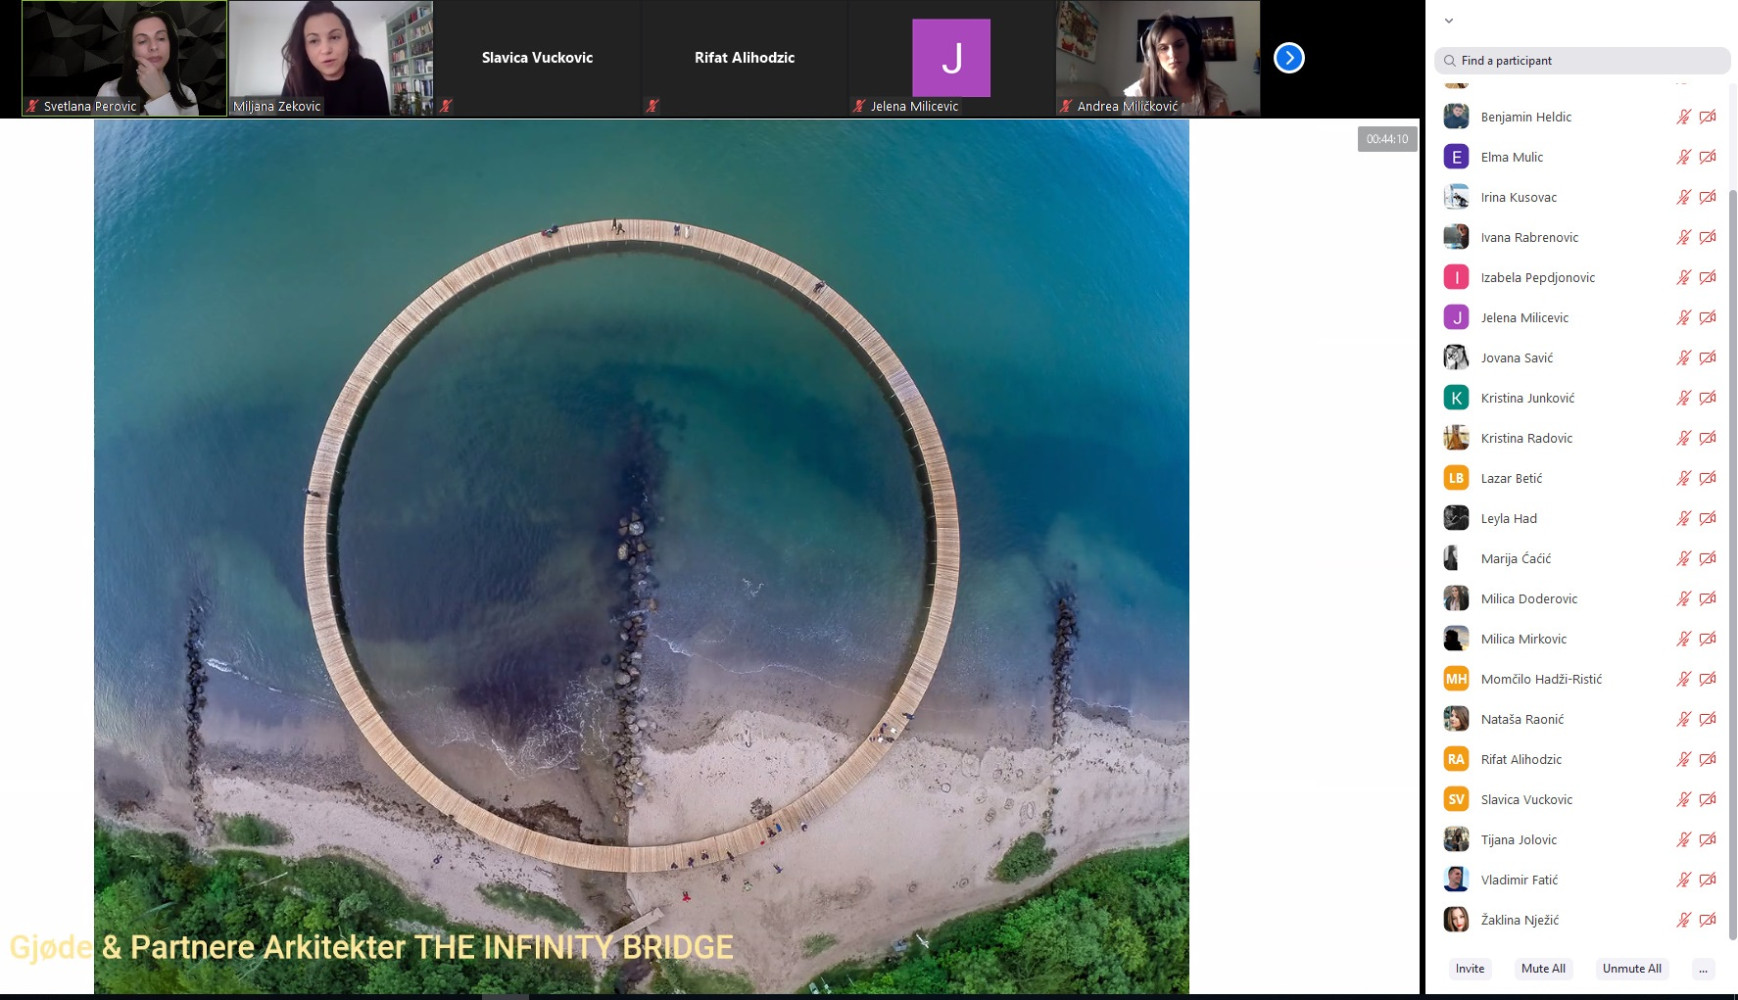Screen dimensions: 1738x1000
Task: Click Lazar Betić's orange LB avatar
Action: 1456,478
